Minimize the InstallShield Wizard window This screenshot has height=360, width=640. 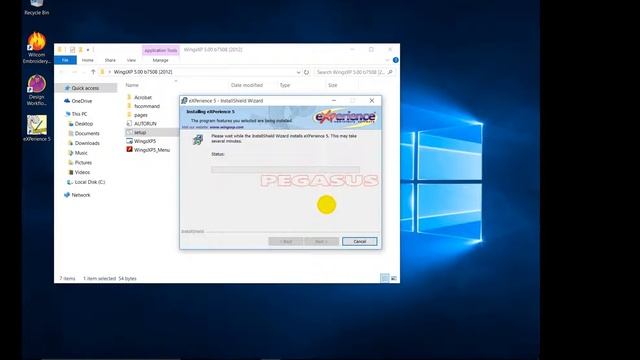point(334,100)
